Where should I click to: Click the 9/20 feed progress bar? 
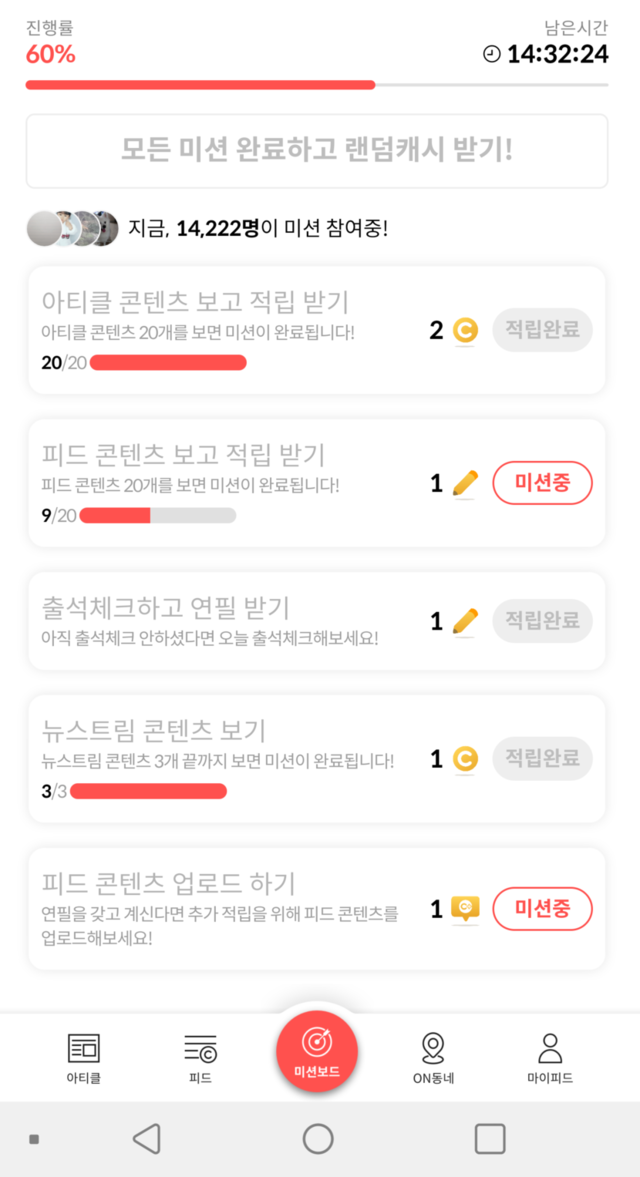(x=157, y=516)
